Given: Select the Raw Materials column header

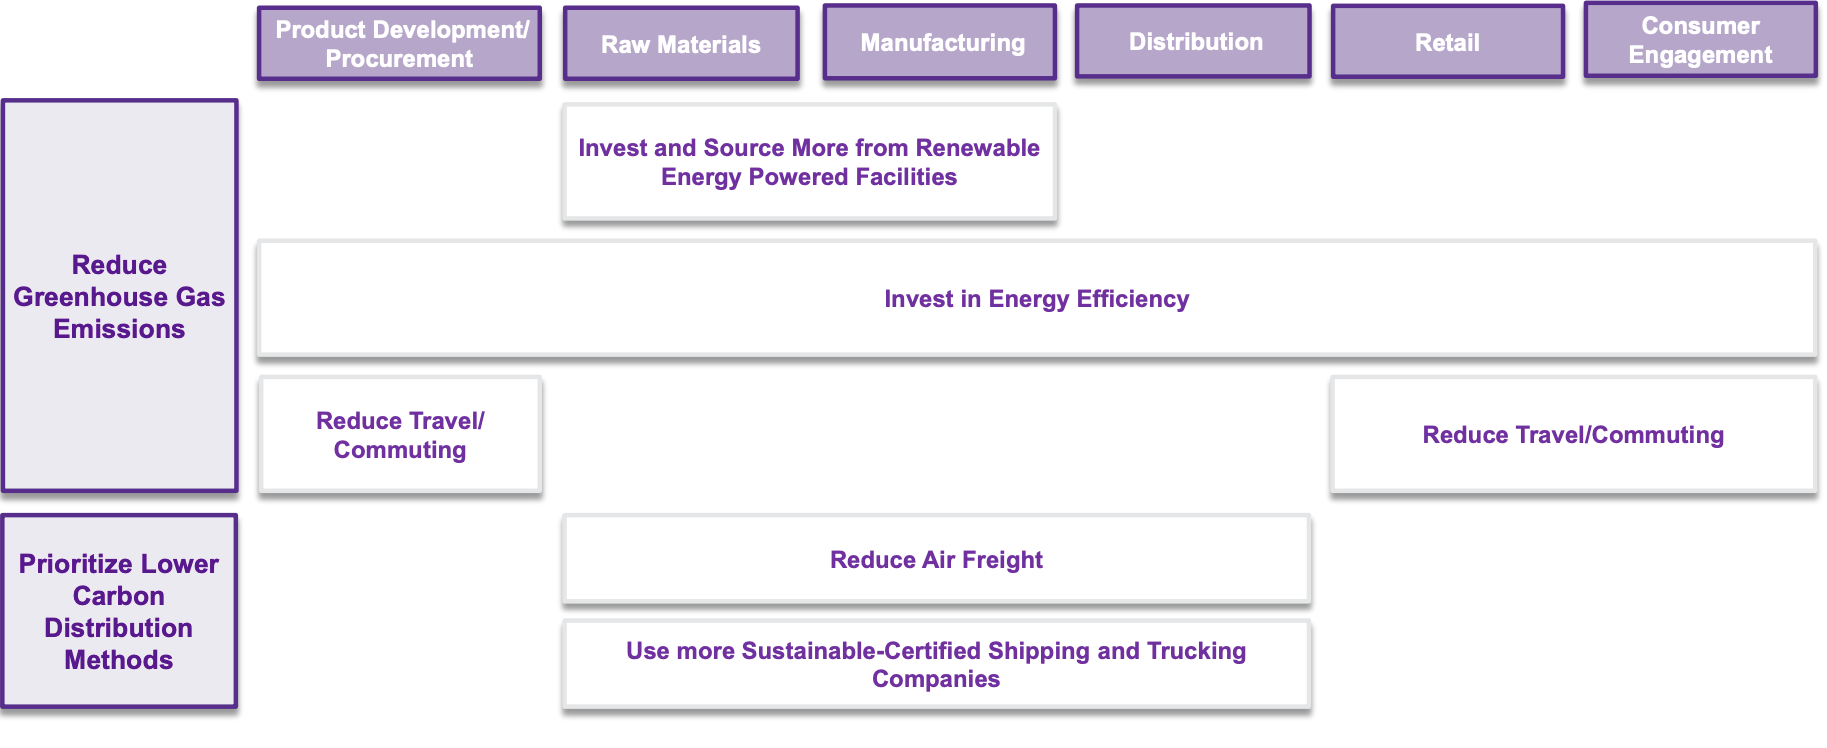Looking at the screenshot, I should 681,44.
